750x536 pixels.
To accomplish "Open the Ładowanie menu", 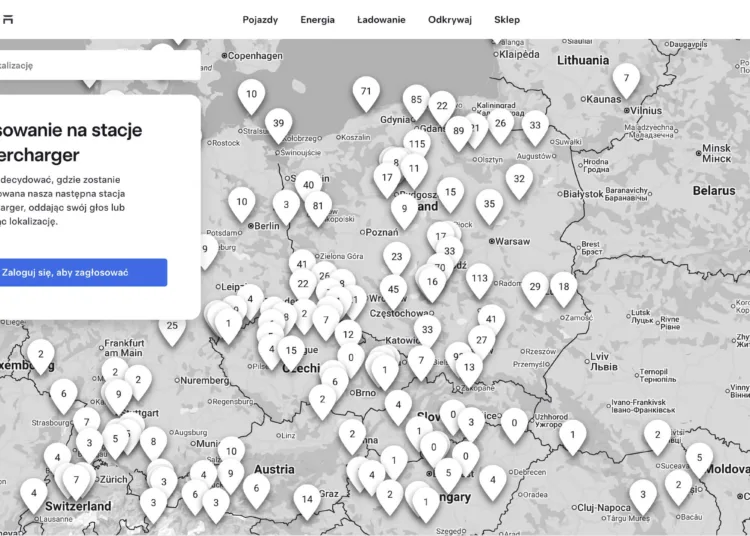I will tap(381, 20).
